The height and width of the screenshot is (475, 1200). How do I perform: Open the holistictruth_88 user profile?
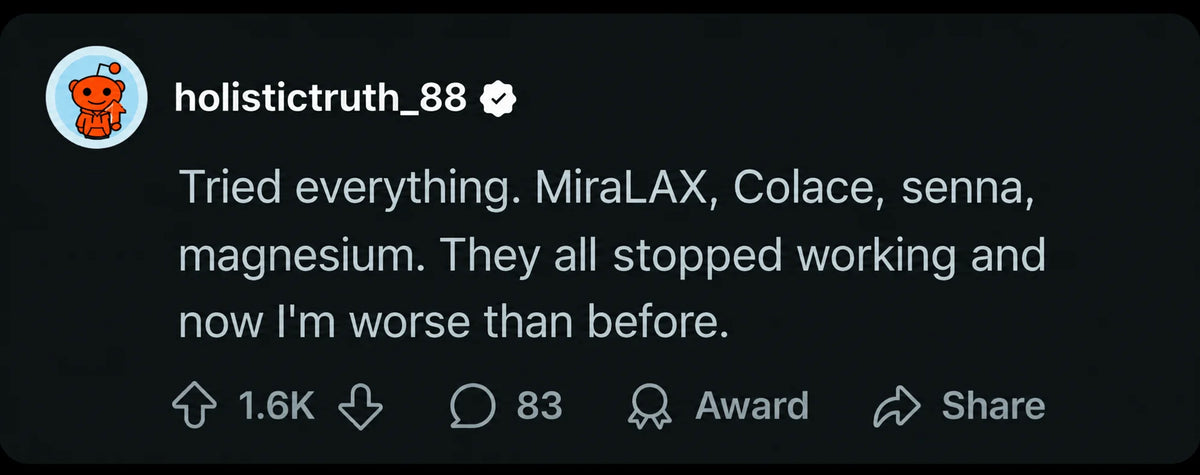tap(319, 97)
